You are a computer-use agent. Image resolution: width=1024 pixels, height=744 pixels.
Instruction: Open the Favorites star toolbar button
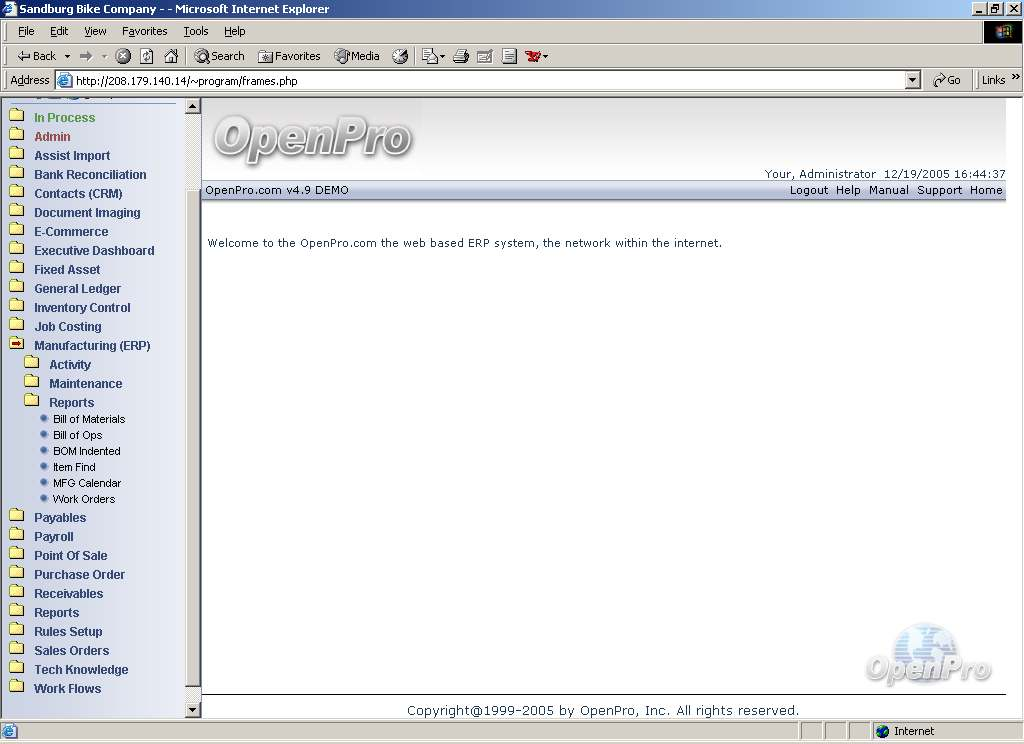click(289, 56)
